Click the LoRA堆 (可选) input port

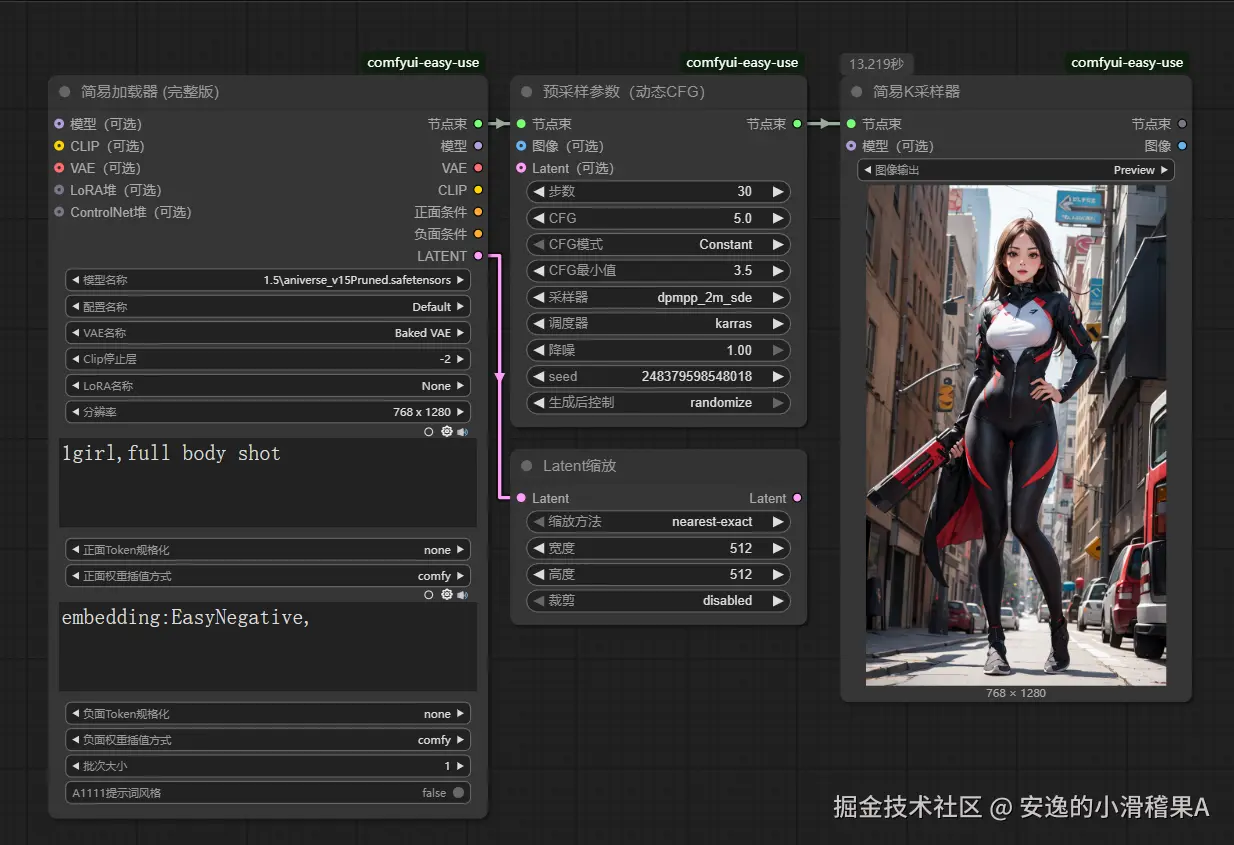pos(59,190)
